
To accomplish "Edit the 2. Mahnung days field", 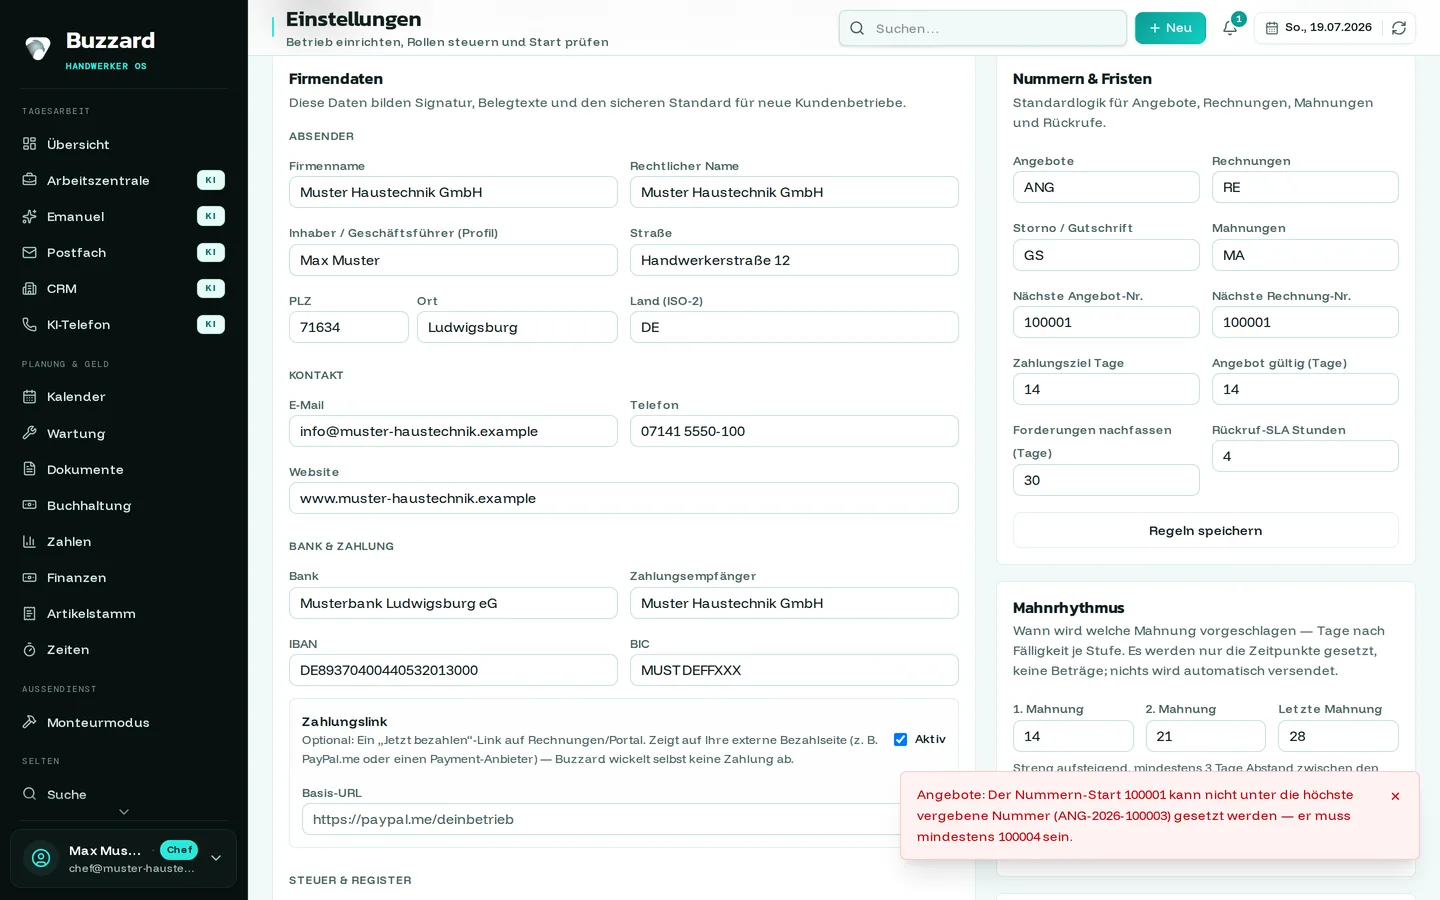I will [1205, 736].
